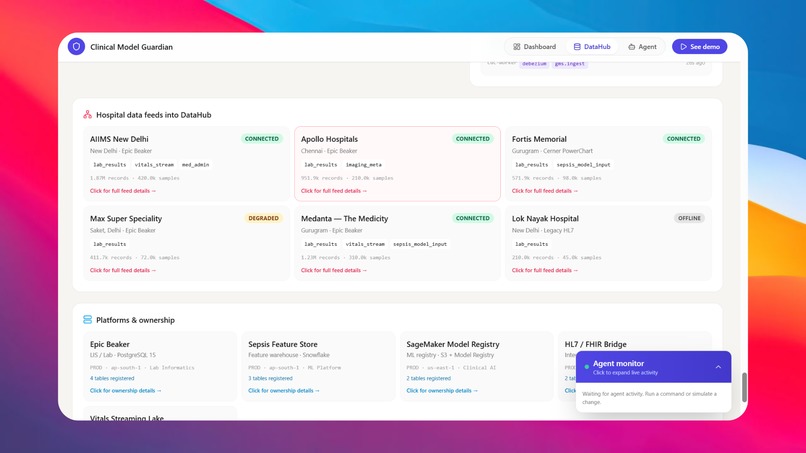This screenshot has width=806, height=453.
Task: Open Lok Nayak Hospital full feed details
Action: click(x=545, y=270)
